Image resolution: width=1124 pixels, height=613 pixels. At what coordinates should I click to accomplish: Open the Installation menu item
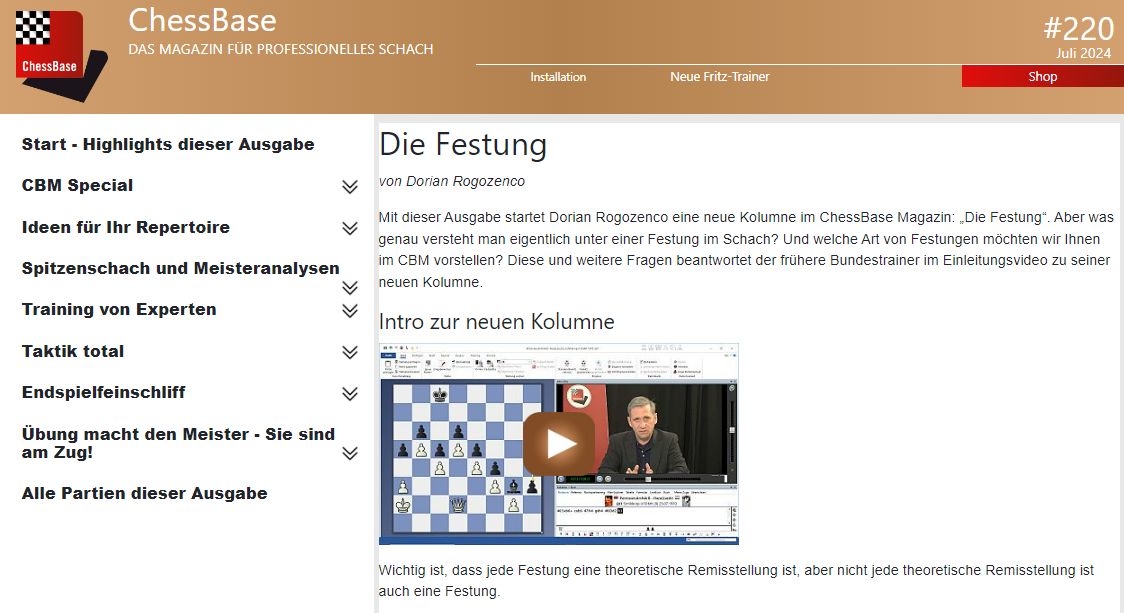(x=558, y=77)
